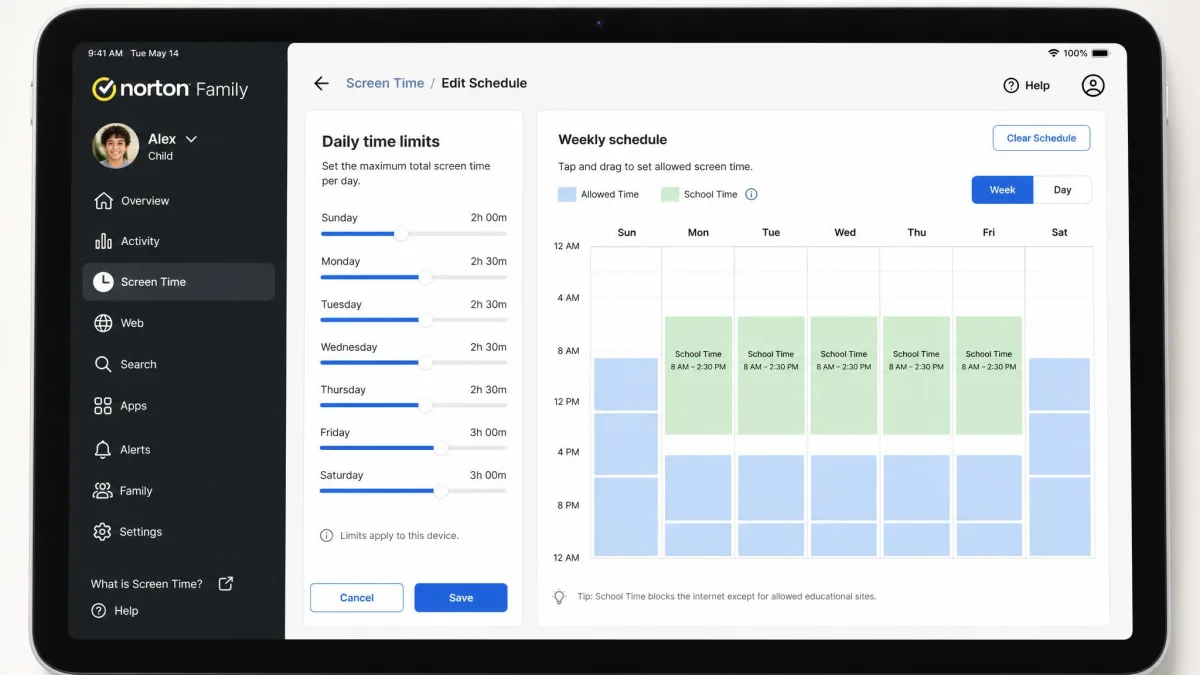Click the "9:41 AM" status bar time

(x=105, y=53)
